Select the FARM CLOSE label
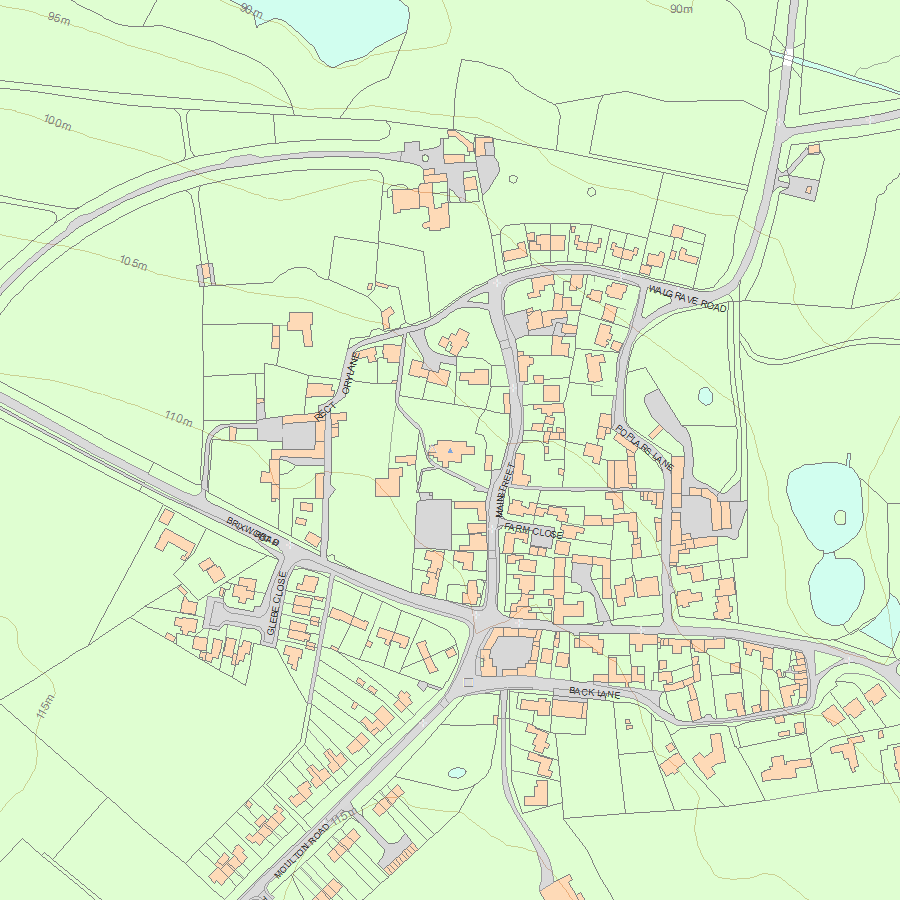Image resolution: width=900 pixels, height=900 pixels. (x=533, y=530)
